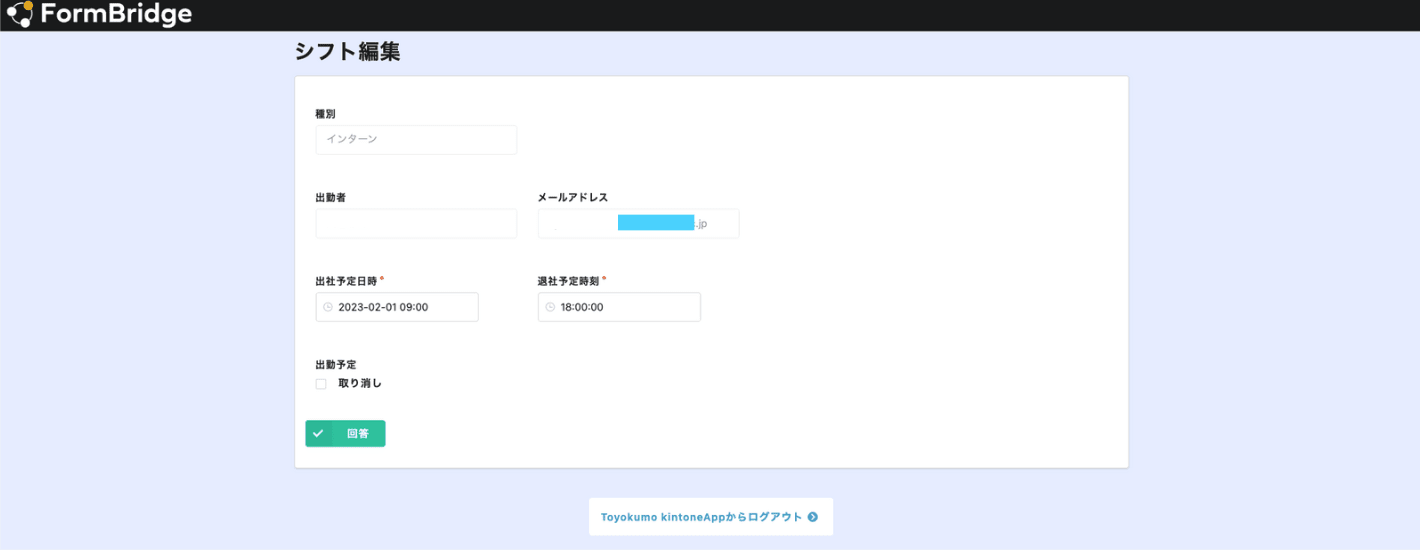This screenshot has width=1420, height=550.
Task: Click the FormBridge brand name text
Action: click(x=116, y=14)
